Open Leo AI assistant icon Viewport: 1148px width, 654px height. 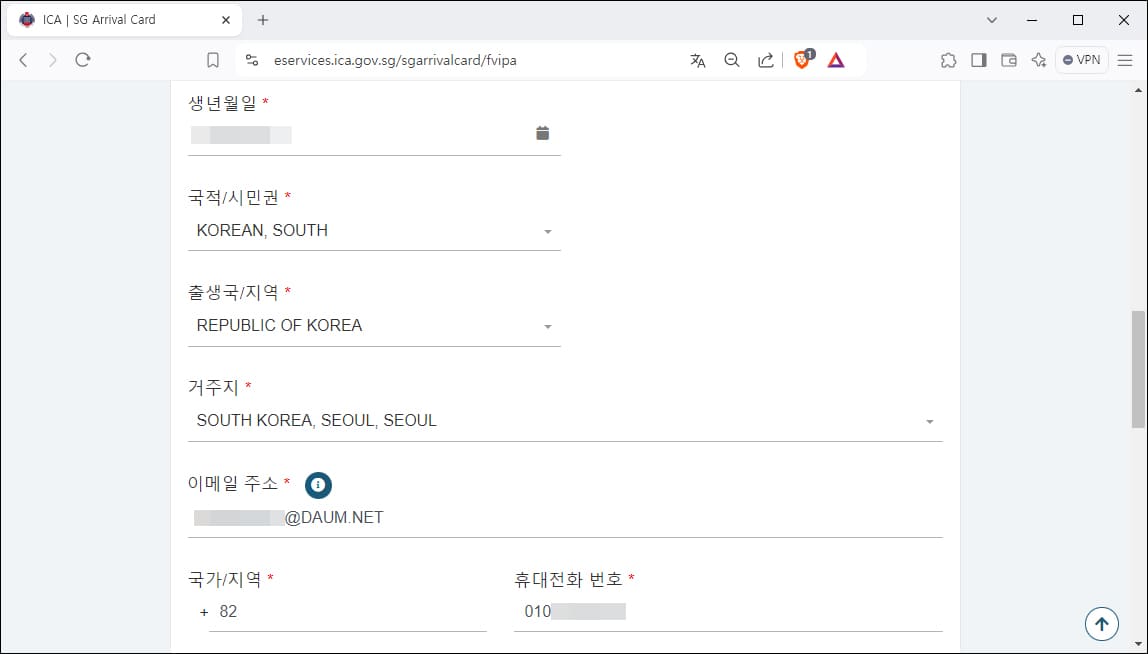[x=1038, y=60]
